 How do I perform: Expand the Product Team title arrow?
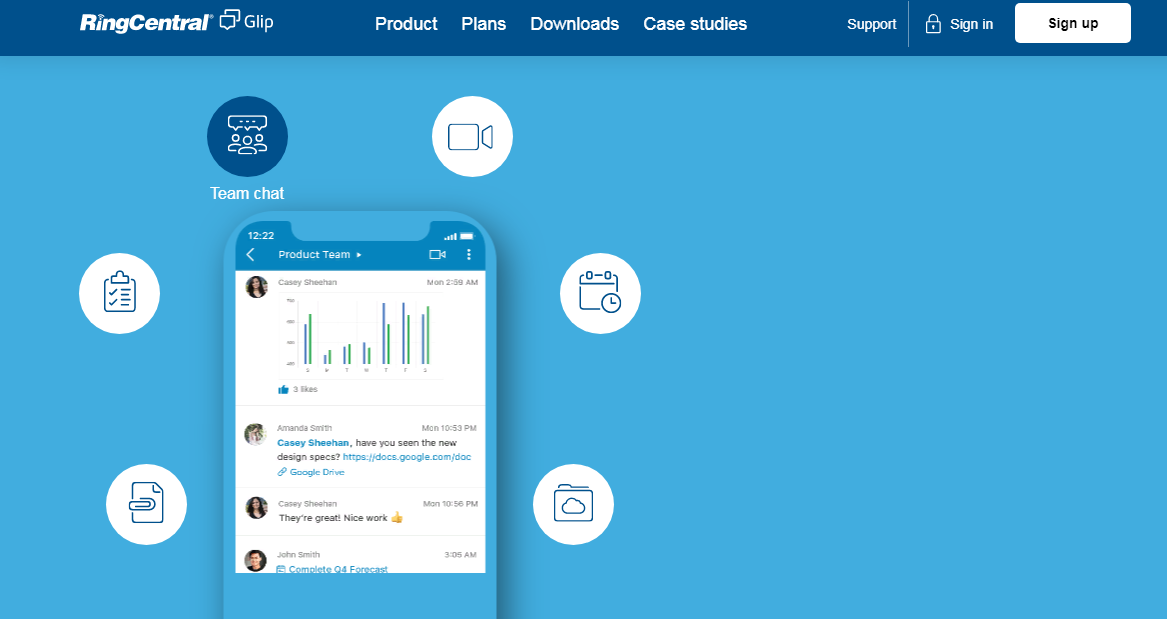359,254
